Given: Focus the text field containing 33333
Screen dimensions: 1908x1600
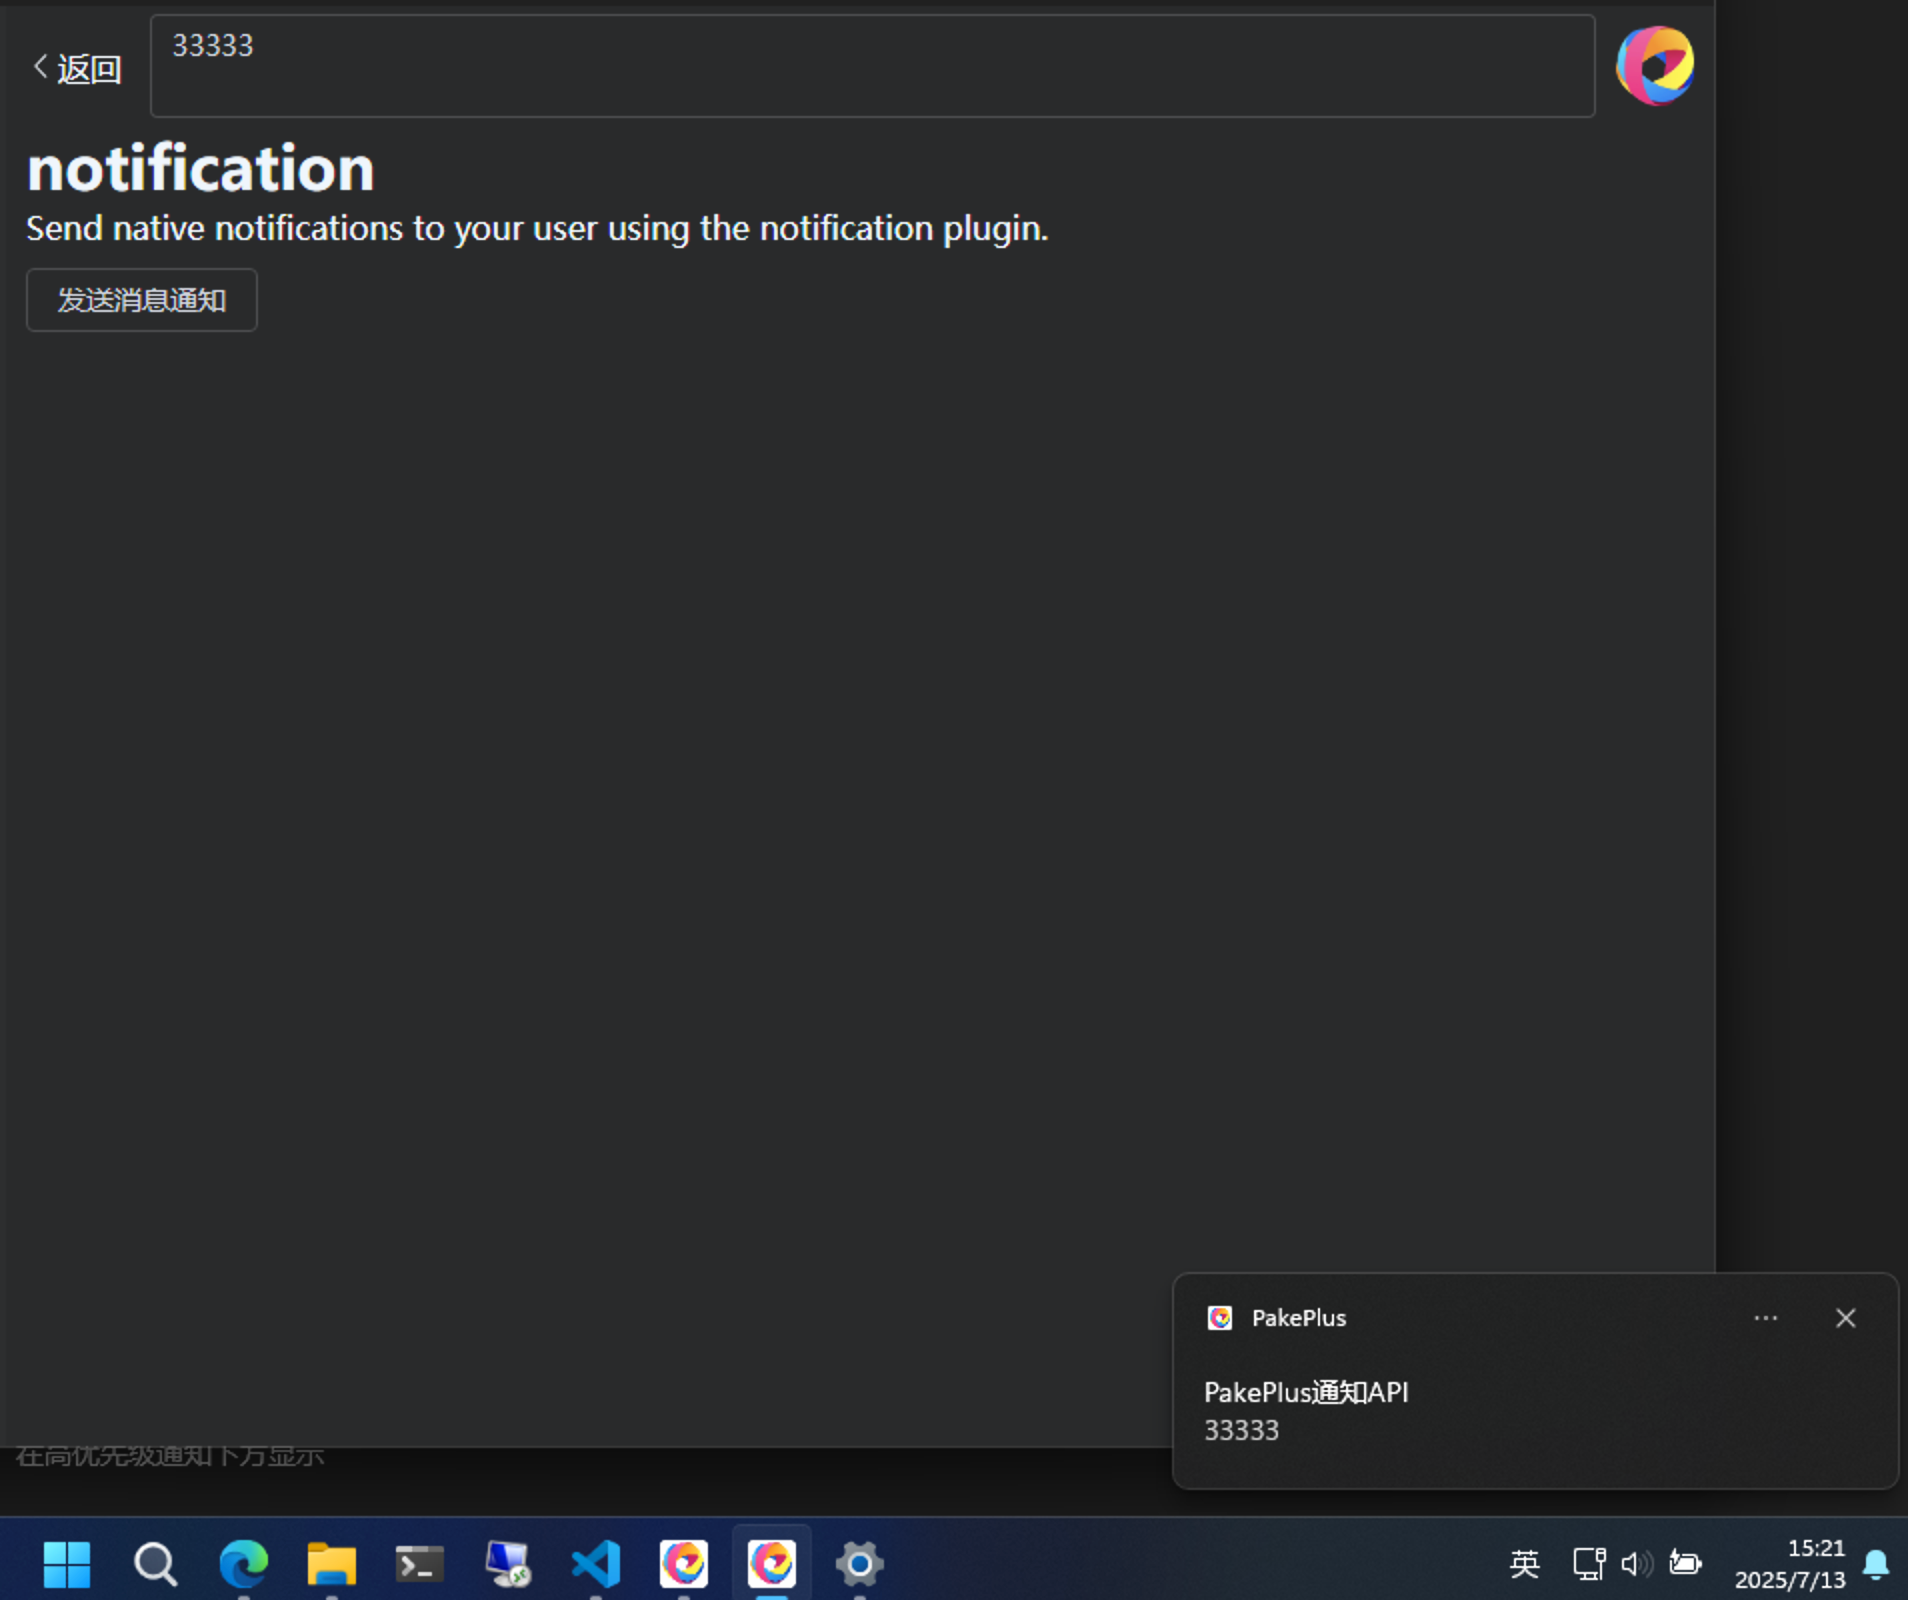Looking at the screenshot, I should point(872,66).
